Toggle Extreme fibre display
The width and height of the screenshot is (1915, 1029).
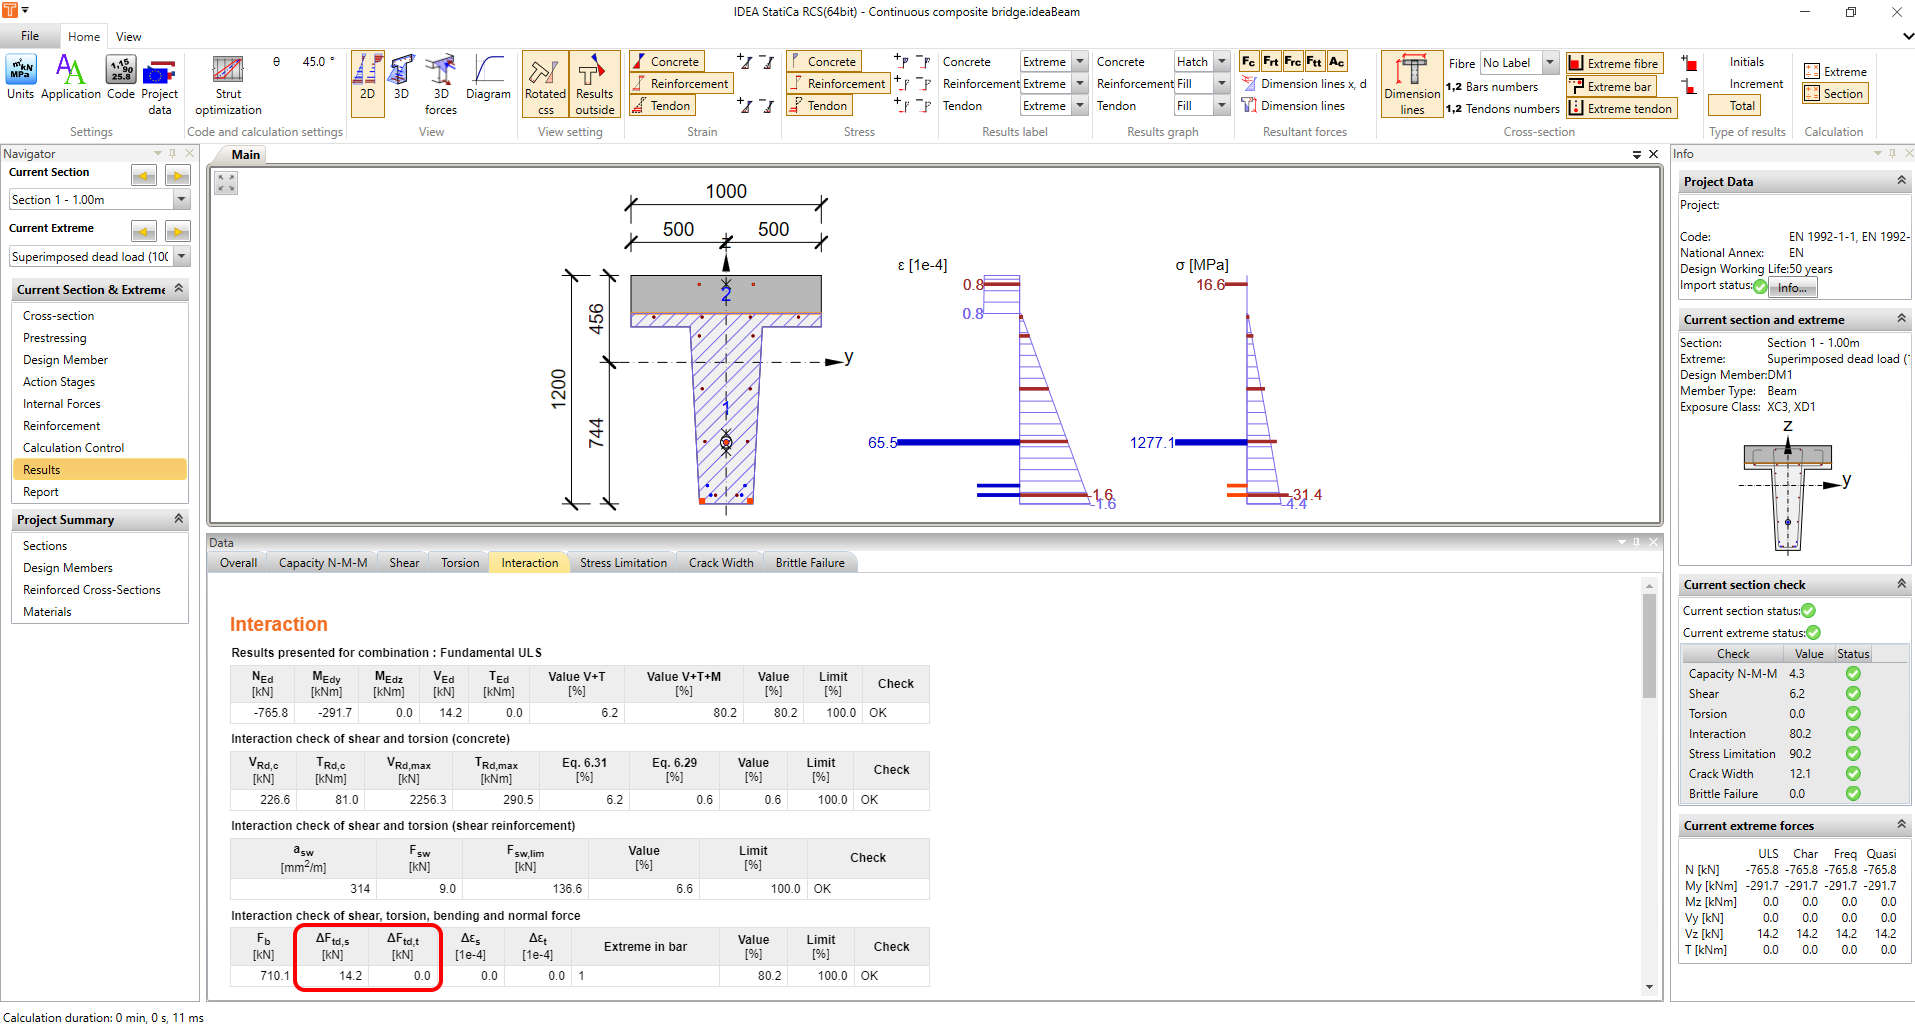[x=1614, y=63]
